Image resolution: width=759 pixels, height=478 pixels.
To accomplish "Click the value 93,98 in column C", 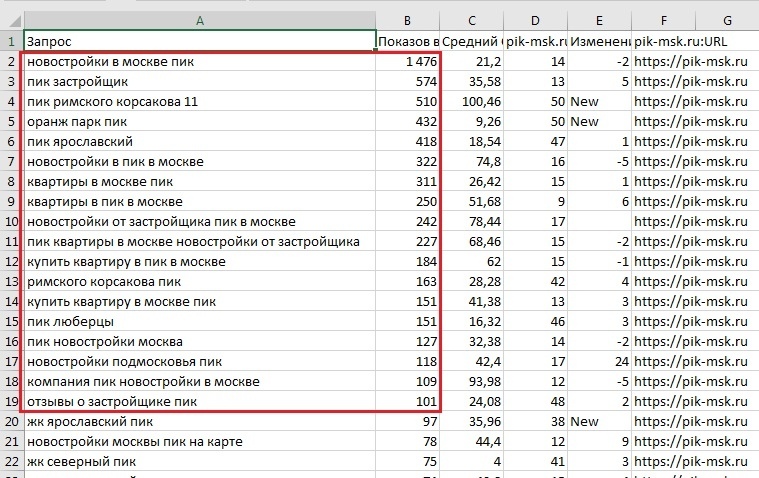I will coord(471,382).
